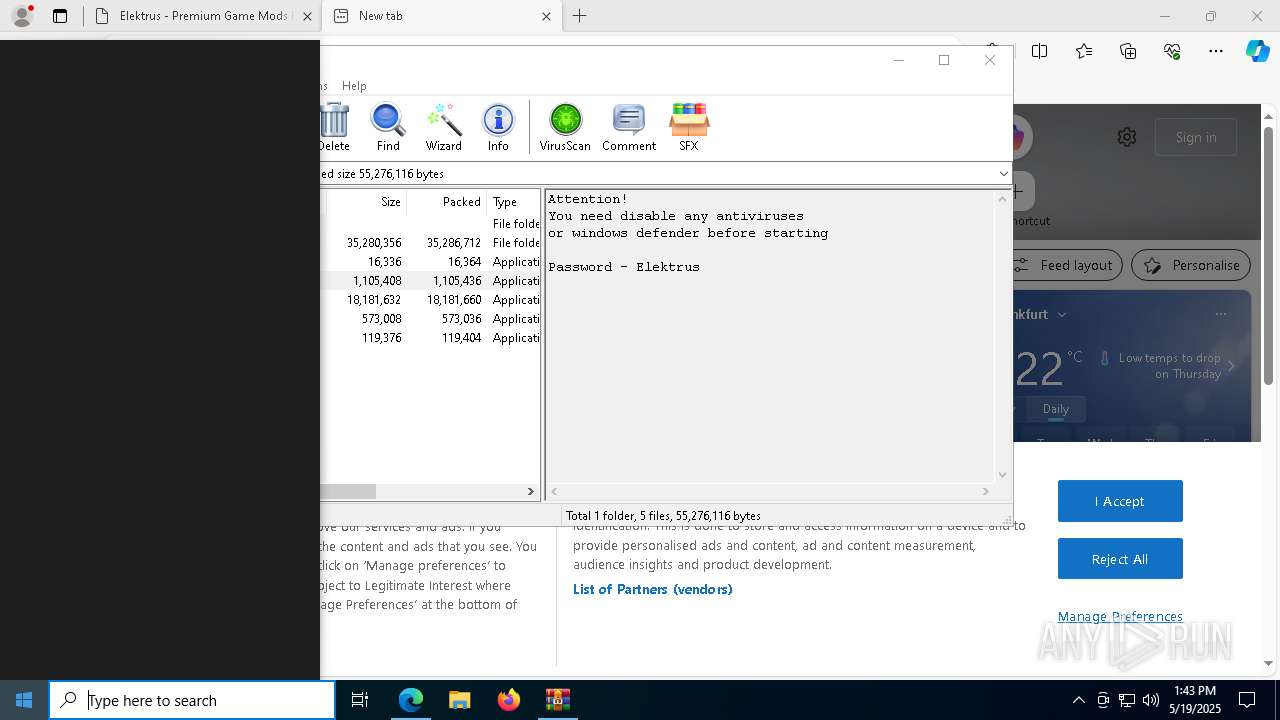Image resolution: width=1280 pixels, height=720 pixels.
Task: Click the Personalise button
Action: click(x=1191, y=265)
